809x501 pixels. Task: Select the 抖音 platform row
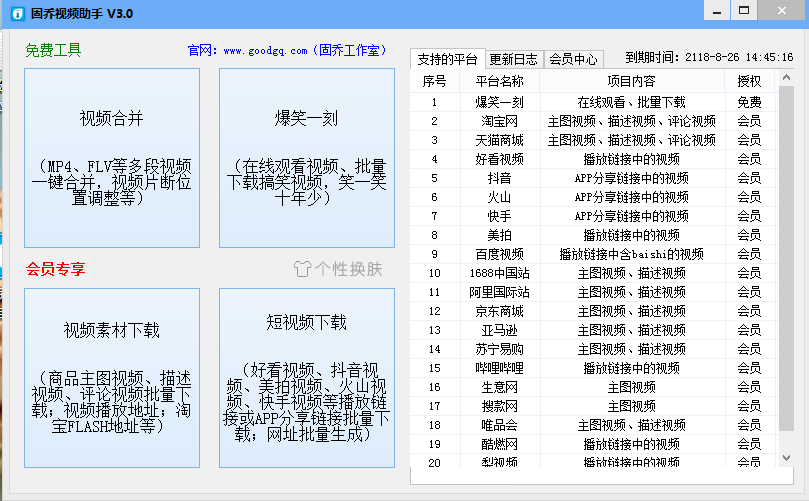(x=593, y=178)
